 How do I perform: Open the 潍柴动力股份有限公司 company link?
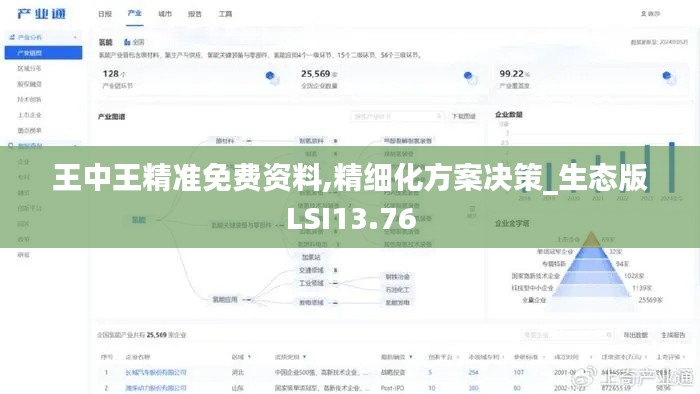156,388
